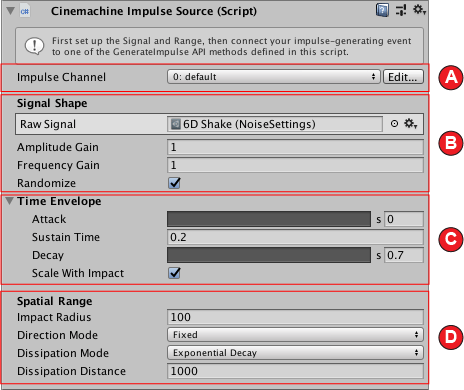
Task: Toggle the Randomize checkbox
Action: pyautogui.click(x=174, y=183)
